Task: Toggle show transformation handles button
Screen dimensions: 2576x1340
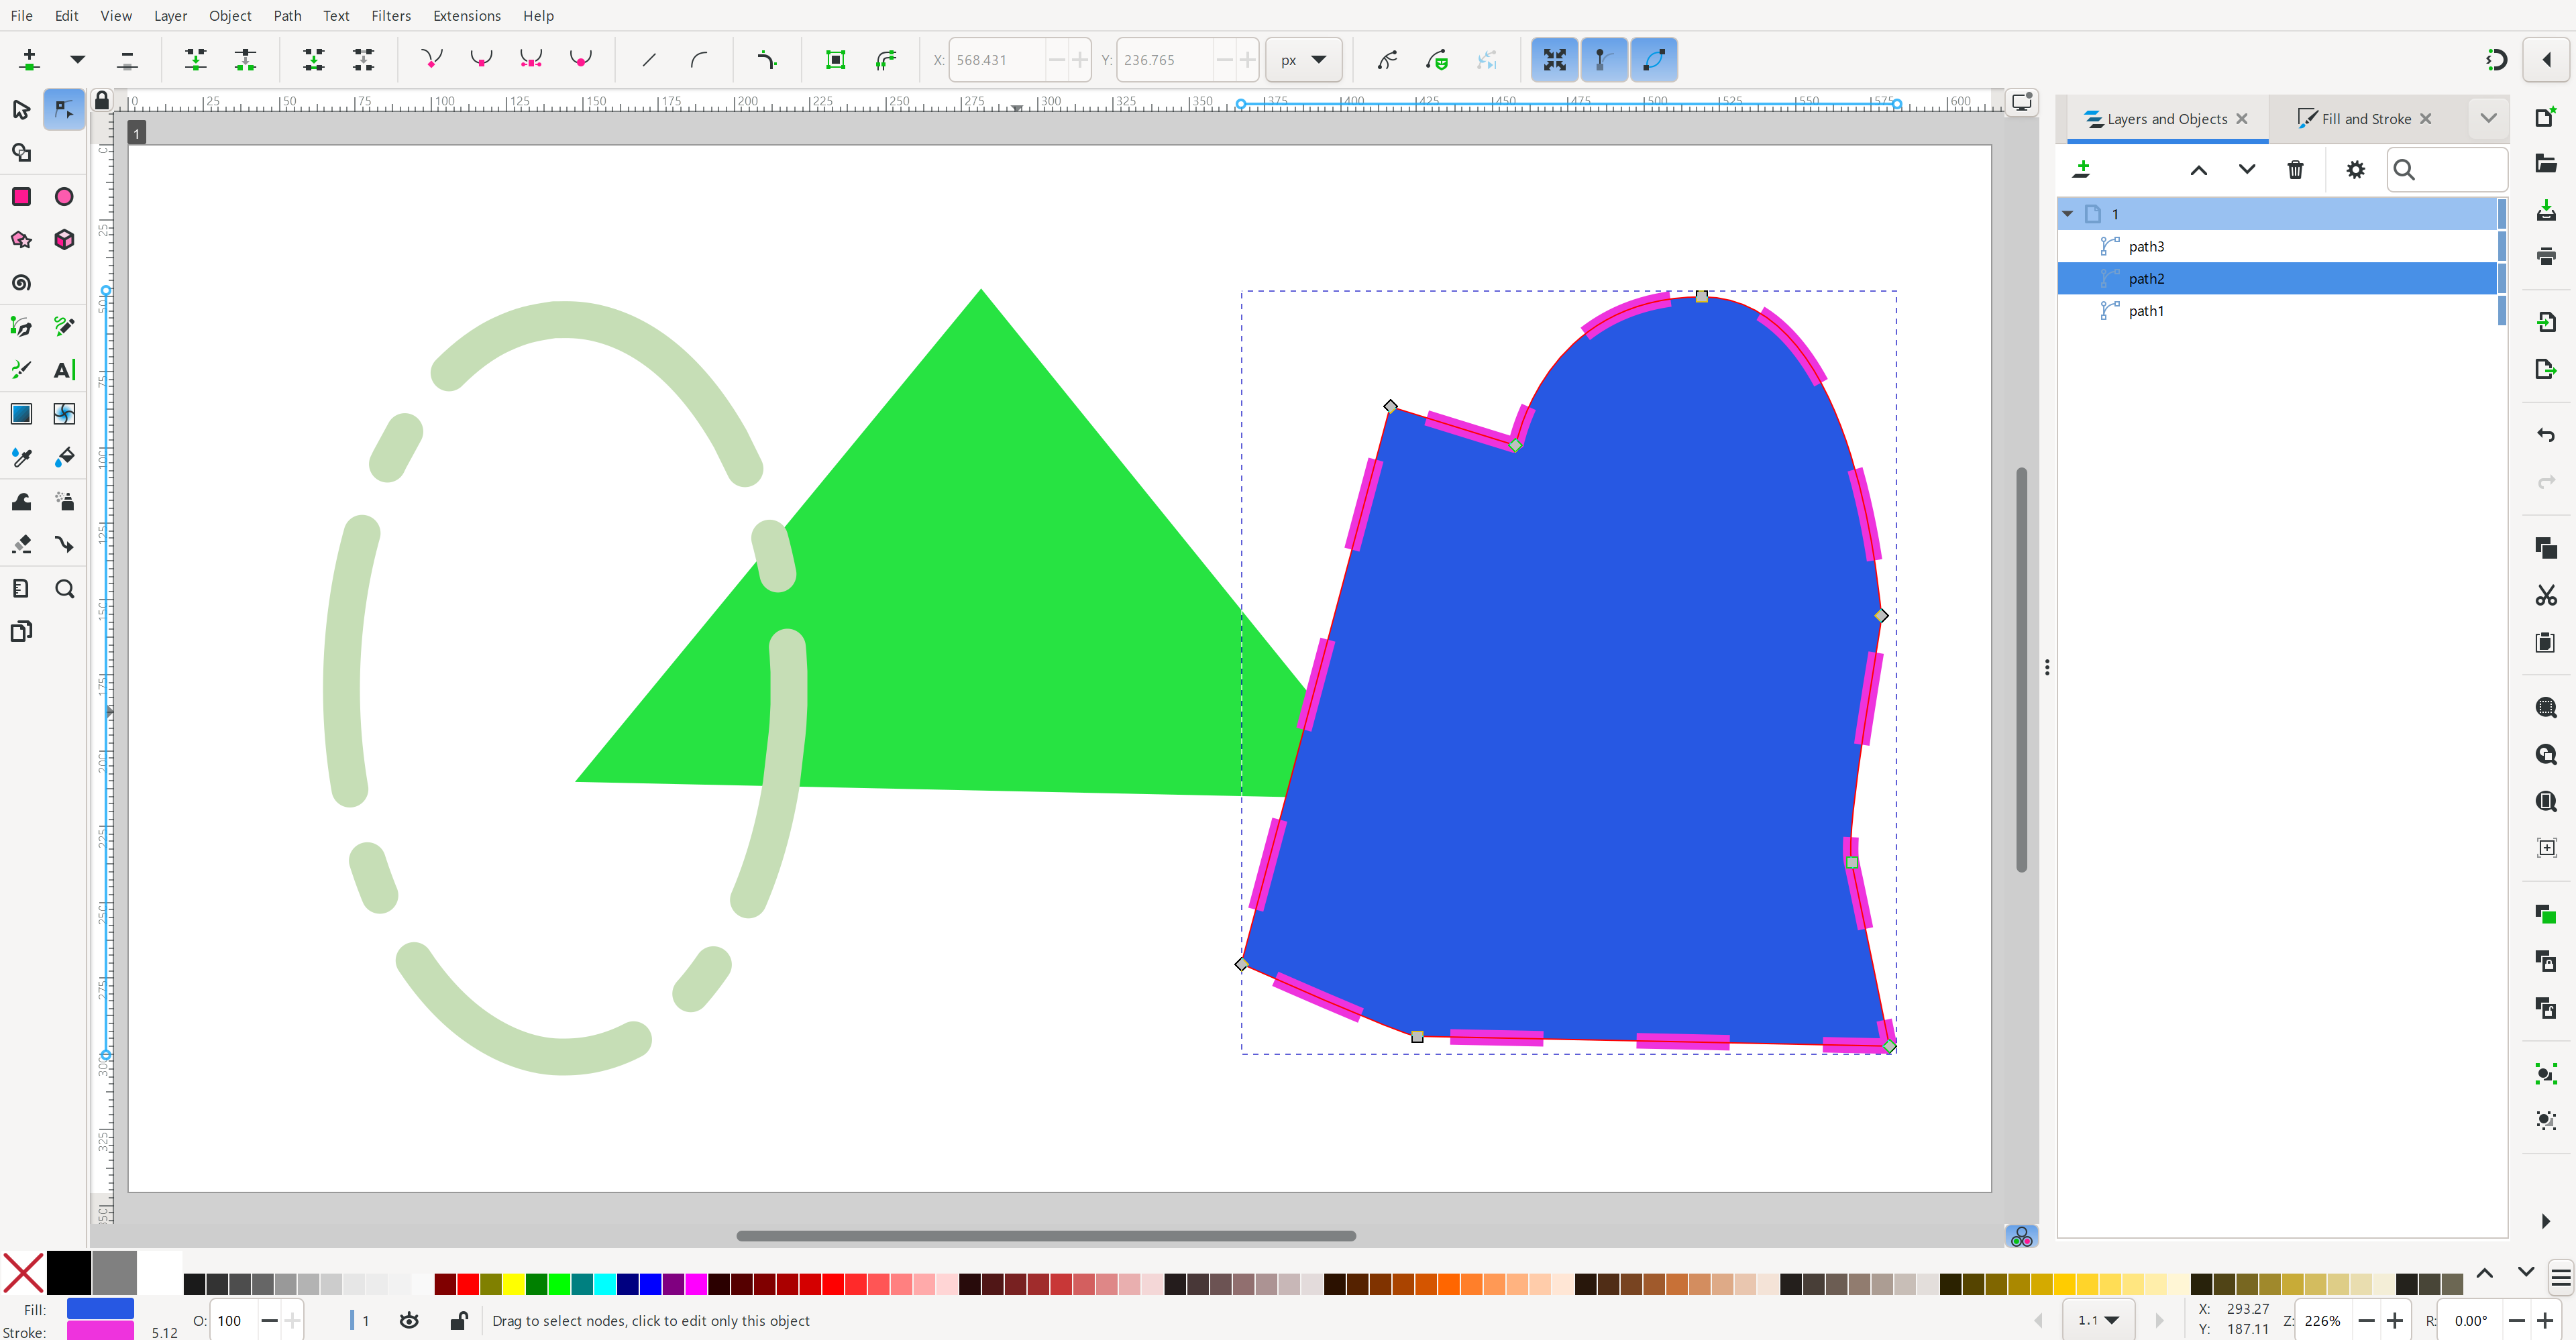Action: point(1554,60)
